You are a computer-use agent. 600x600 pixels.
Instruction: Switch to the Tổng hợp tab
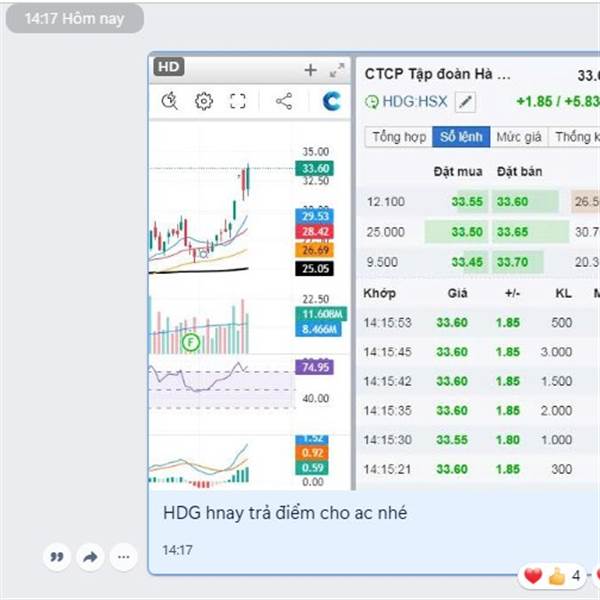(x=399, y=137)
